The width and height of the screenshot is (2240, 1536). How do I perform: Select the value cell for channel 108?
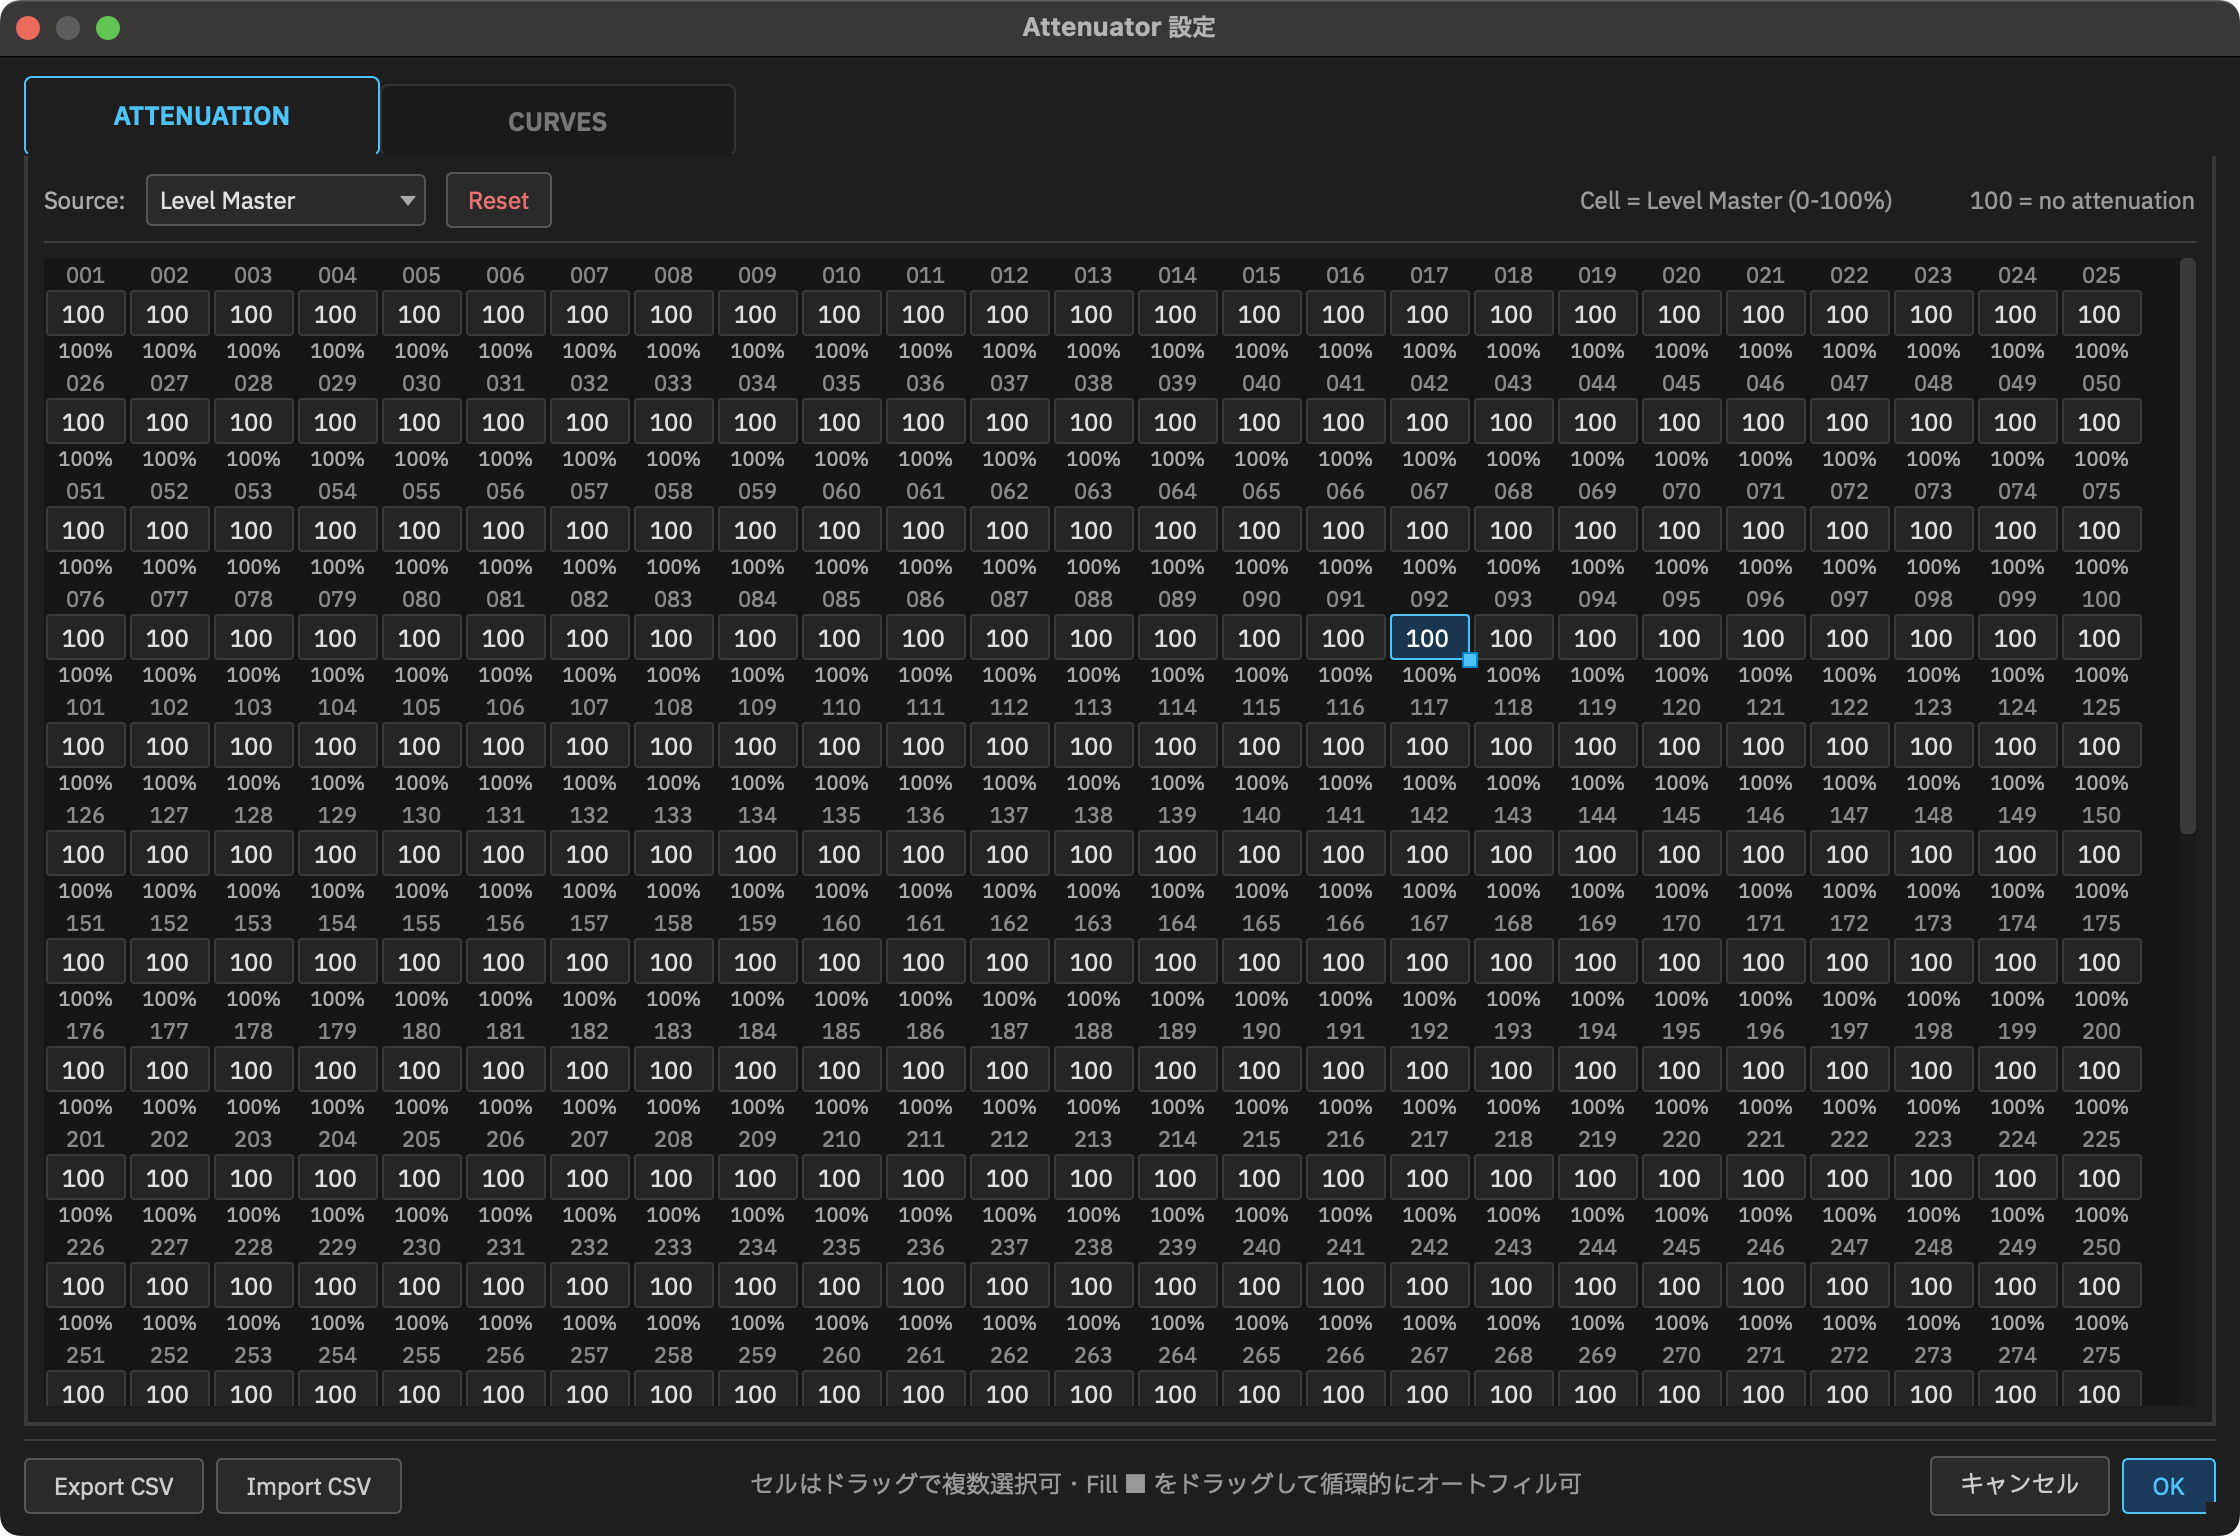coord(672,746)
